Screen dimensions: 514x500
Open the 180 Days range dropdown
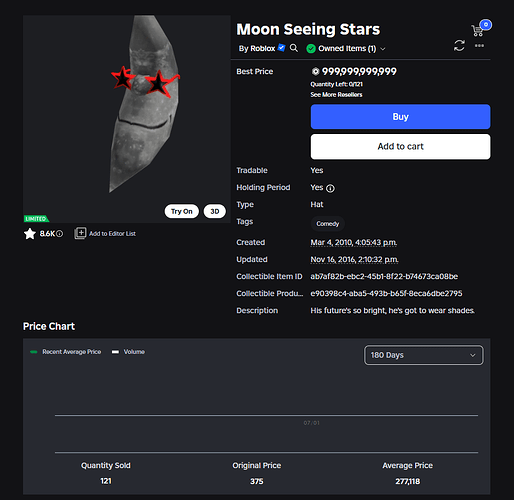424,355
